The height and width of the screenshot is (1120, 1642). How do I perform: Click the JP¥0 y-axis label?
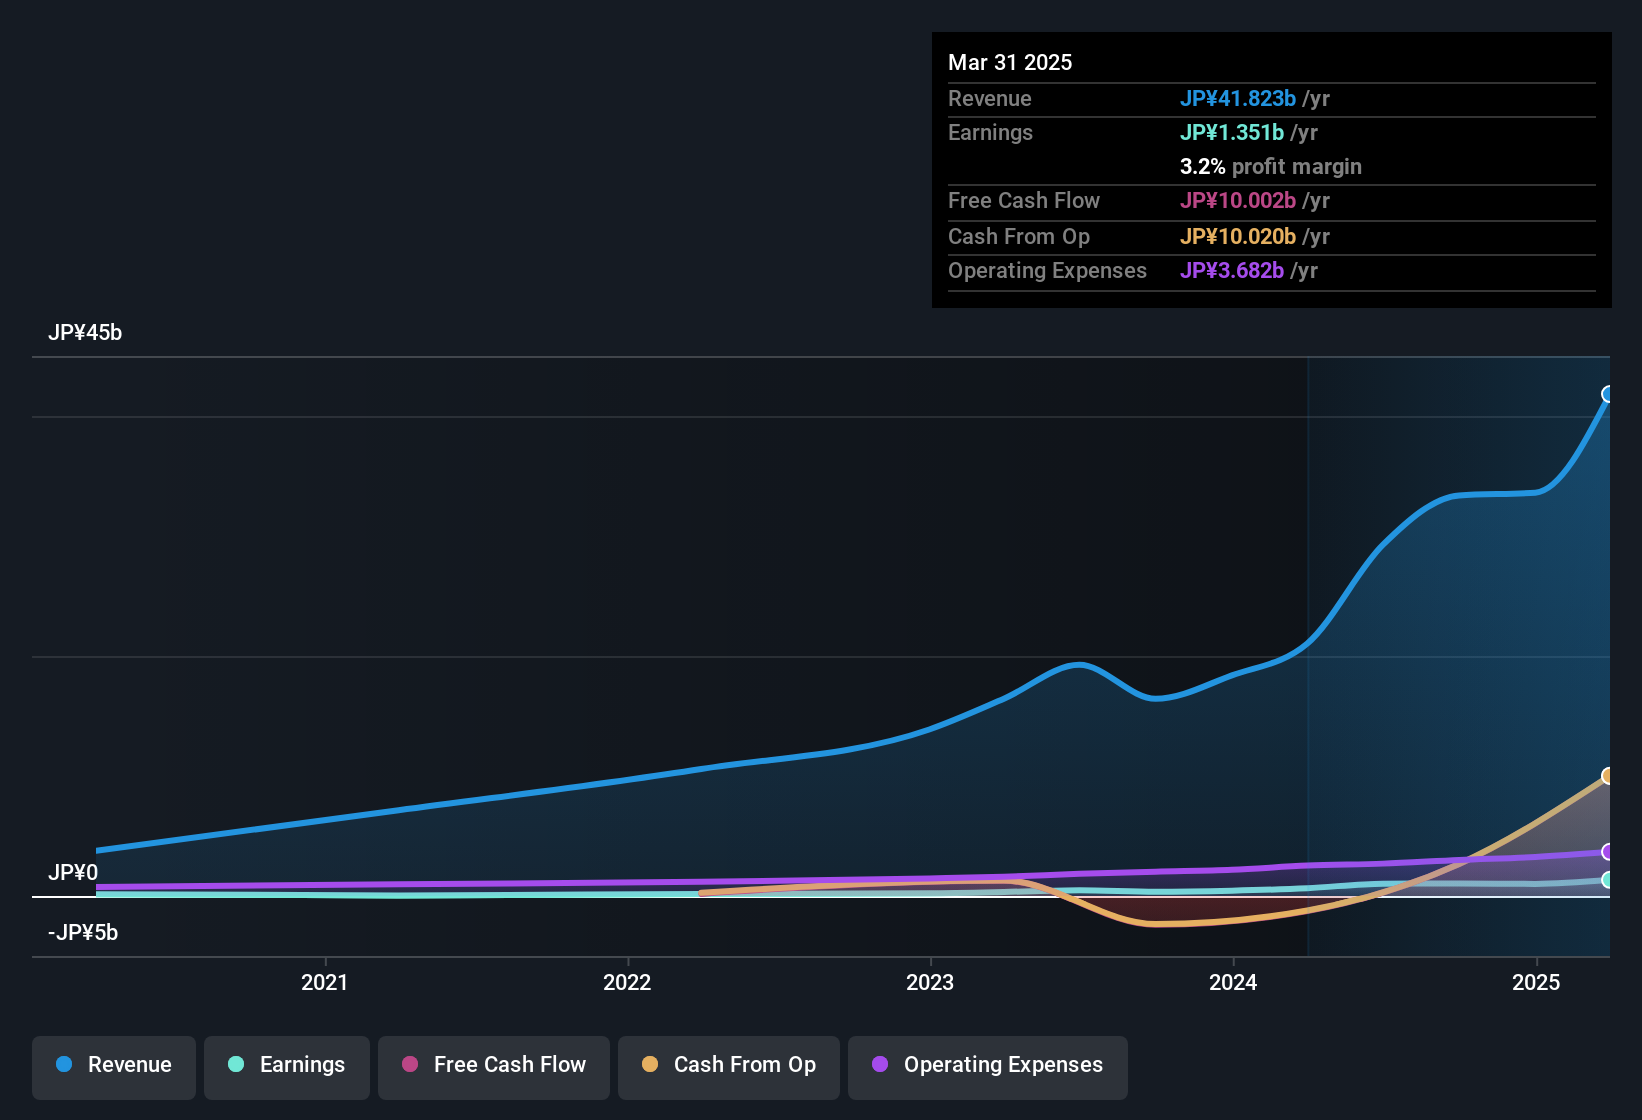click(x=73, y=873)
